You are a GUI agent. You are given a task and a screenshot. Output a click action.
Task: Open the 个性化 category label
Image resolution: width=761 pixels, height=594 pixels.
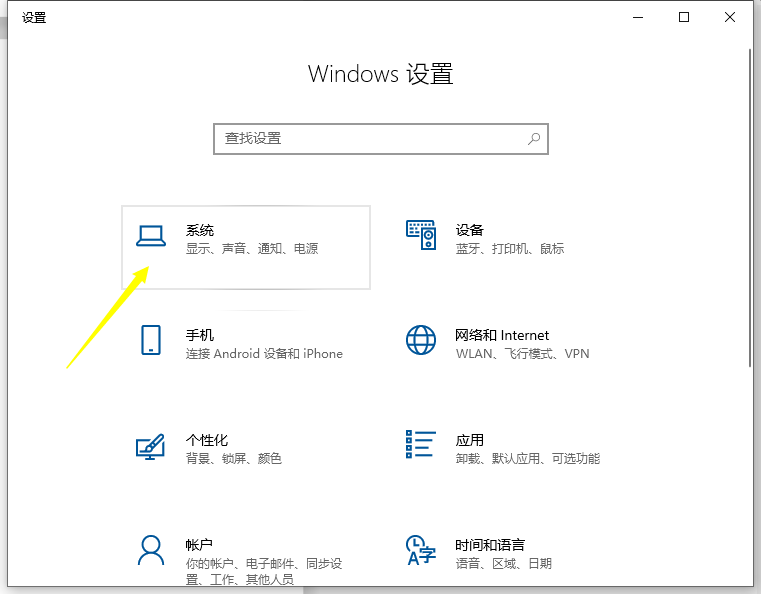pyautogui.click(x=207, y=441)
